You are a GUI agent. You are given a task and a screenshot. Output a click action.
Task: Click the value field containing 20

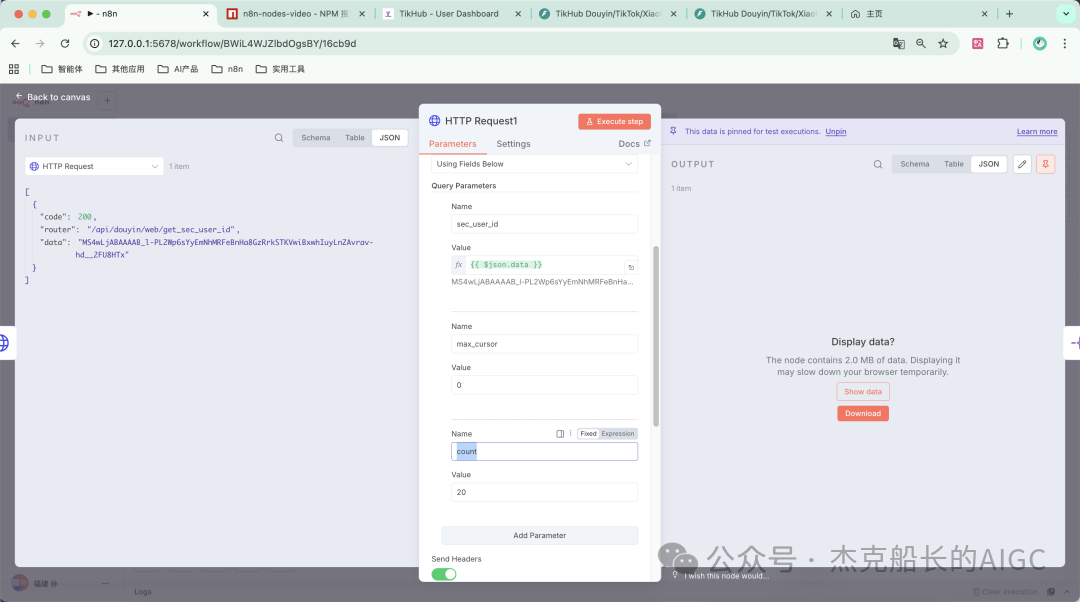click(544, 492)
